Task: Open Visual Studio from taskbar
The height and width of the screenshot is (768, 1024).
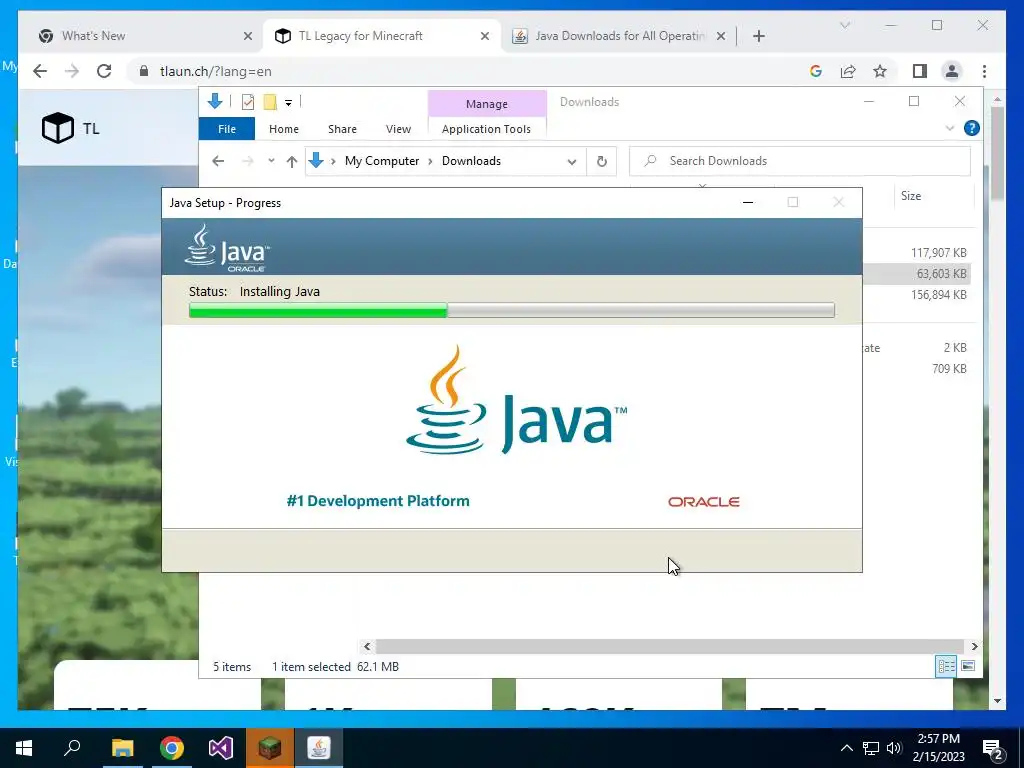Action: click(x=220, y=748)
